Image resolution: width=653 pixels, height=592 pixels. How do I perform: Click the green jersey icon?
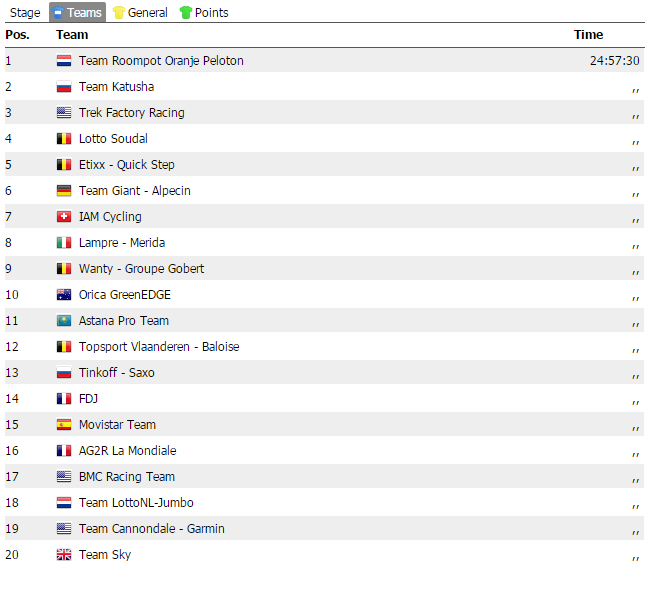click(x=186, y=13)
